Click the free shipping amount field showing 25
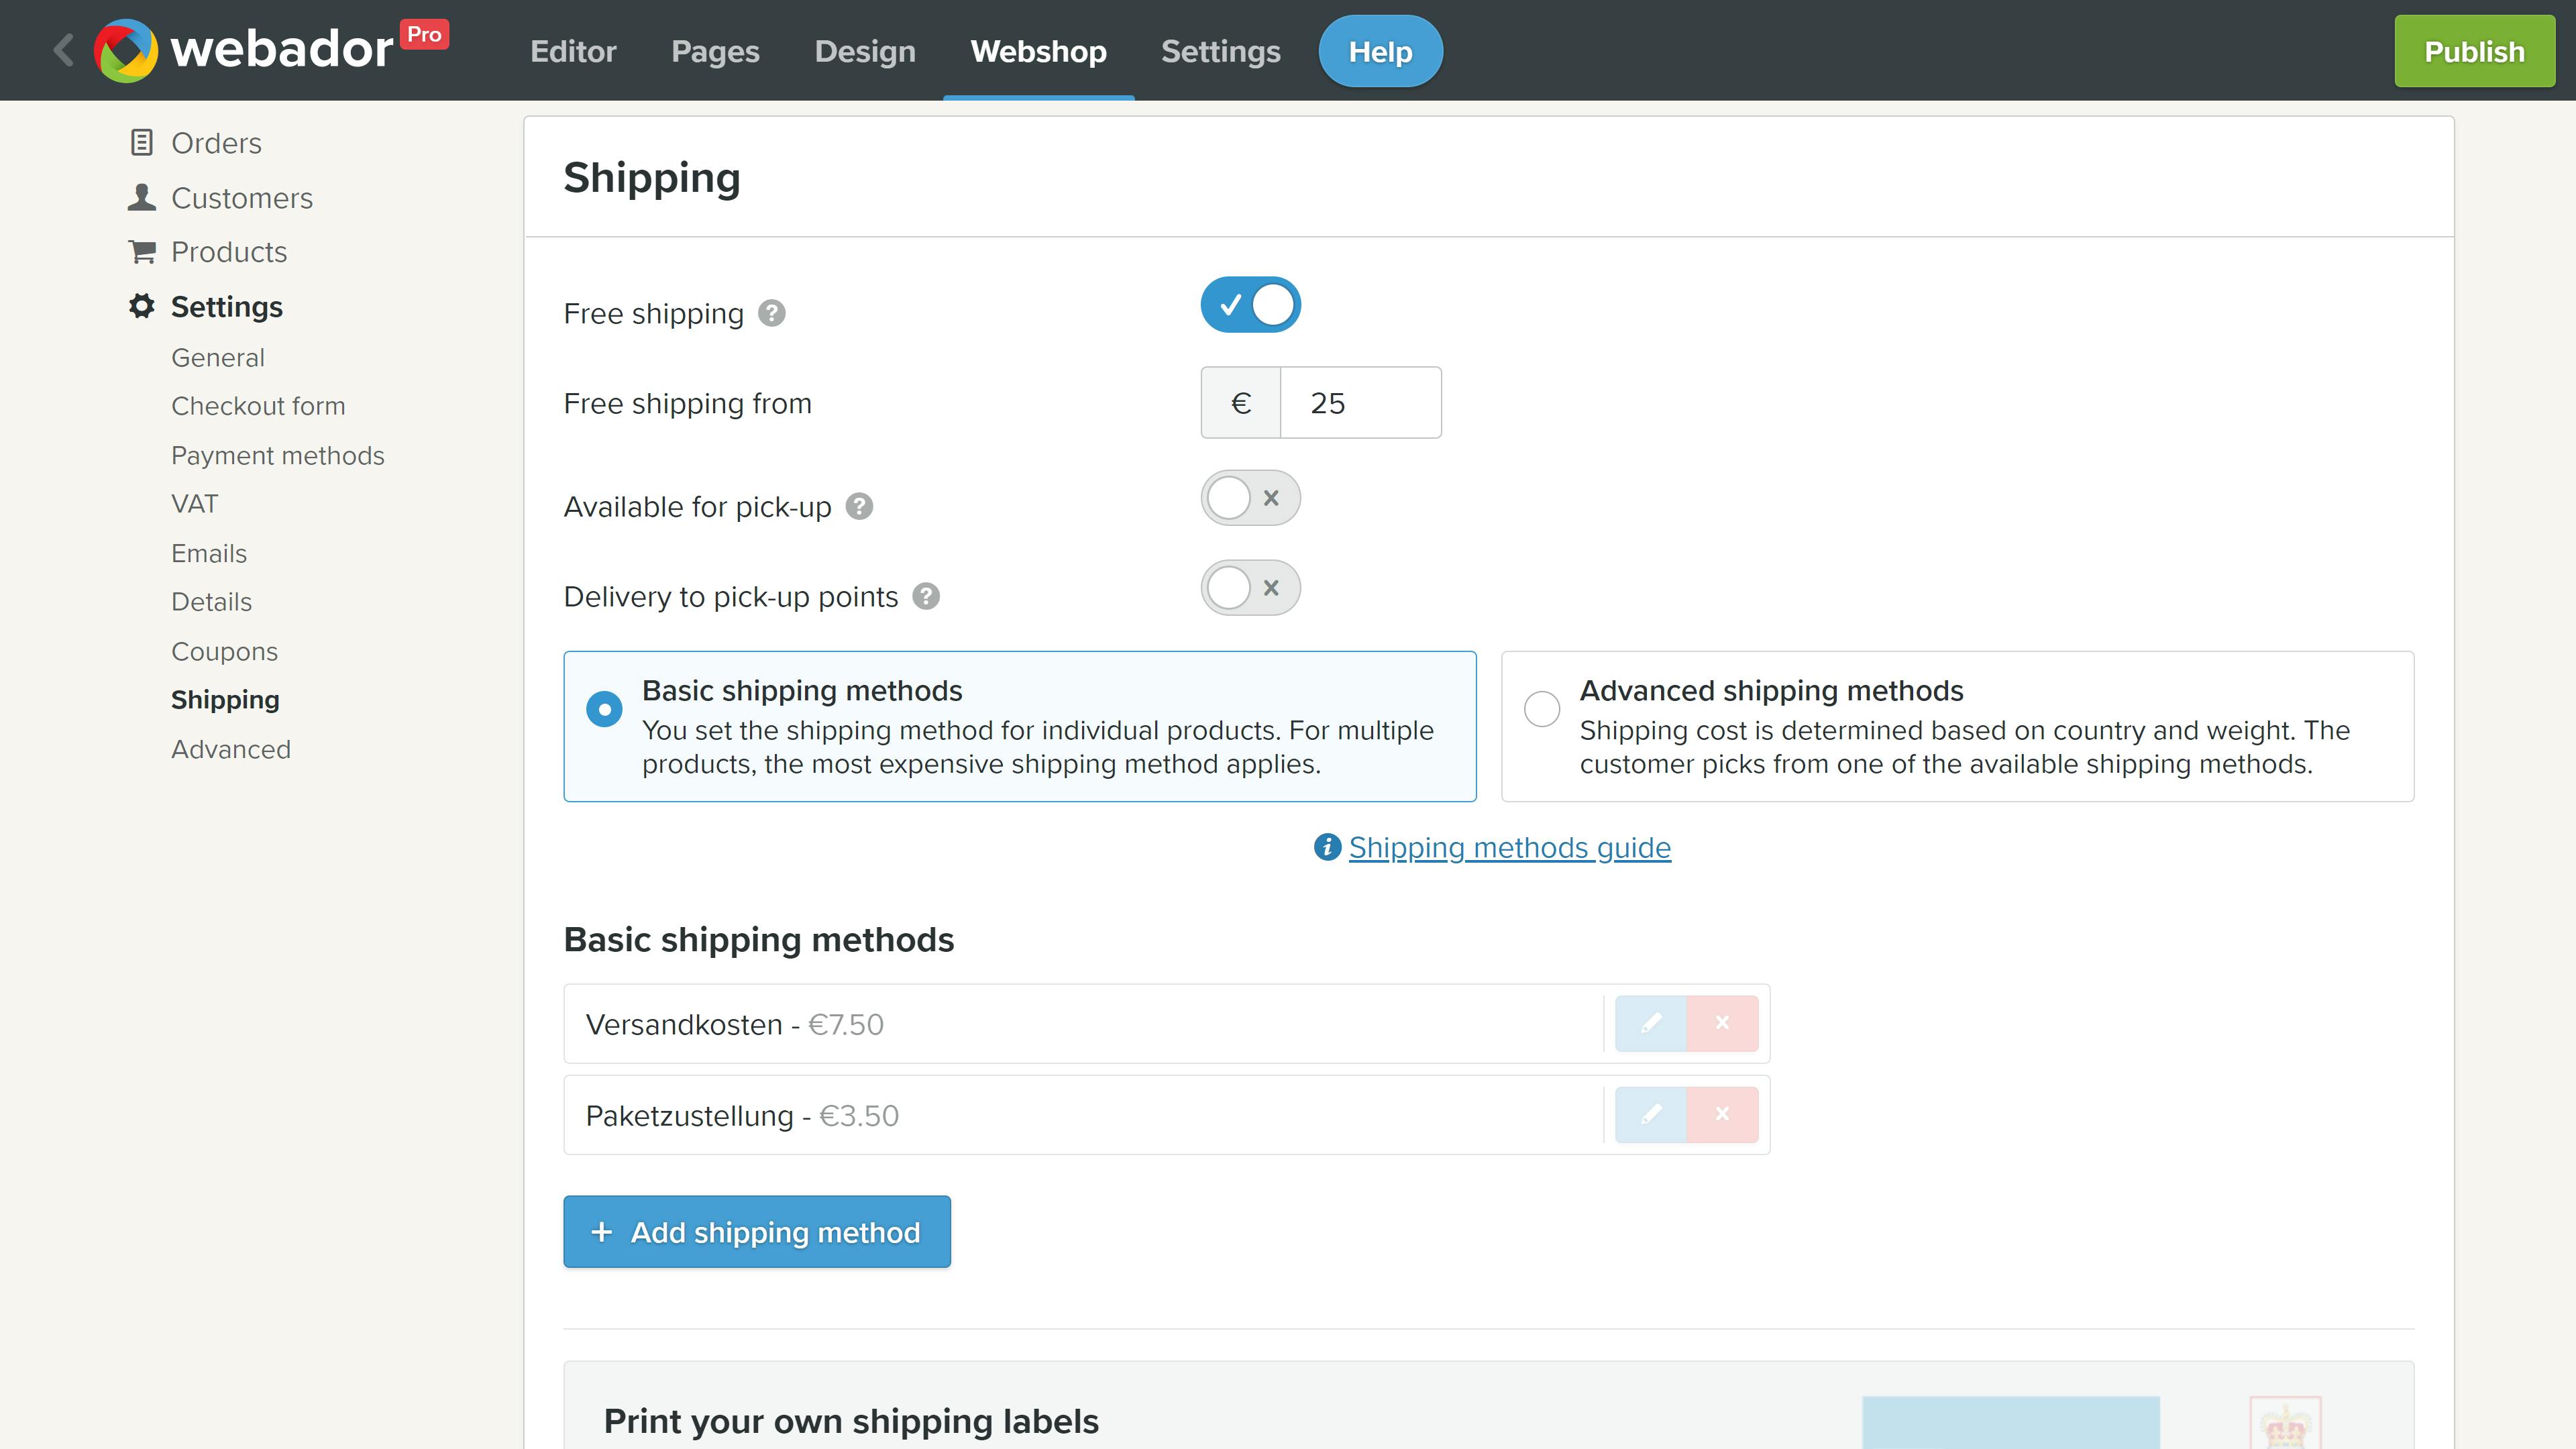Image resolution: width=2576 pixels, height=1449 pixels. 1360,402
